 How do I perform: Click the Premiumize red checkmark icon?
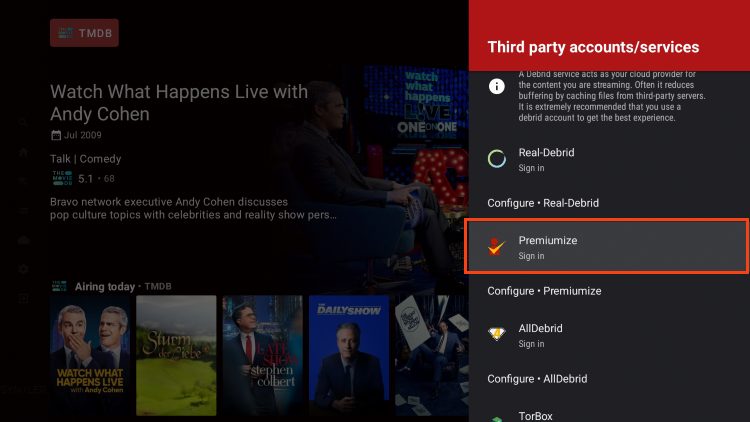(496, 247)
